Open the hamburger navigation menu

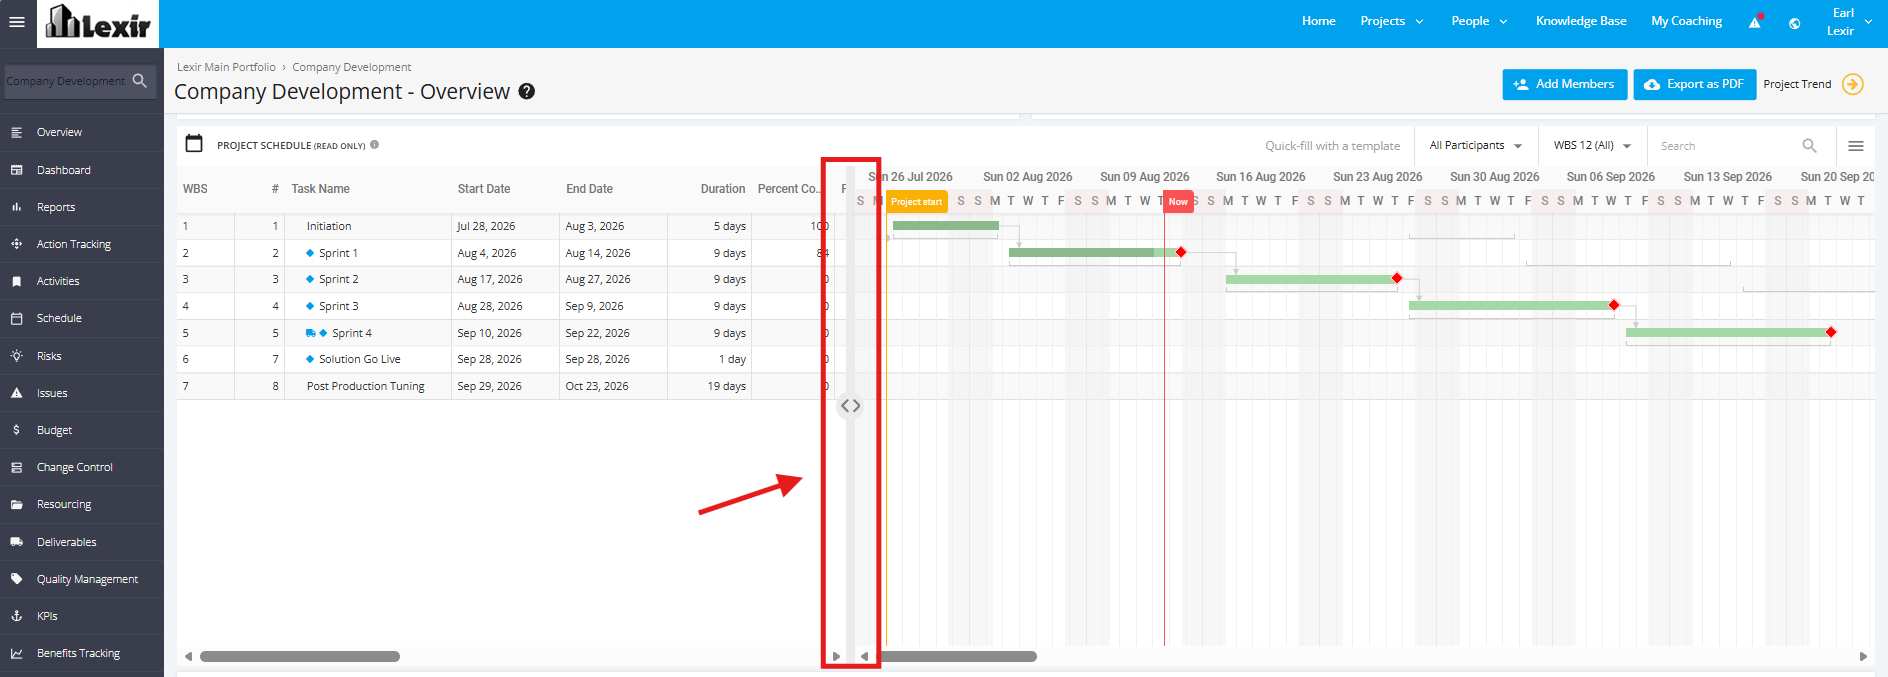point(17,21)
